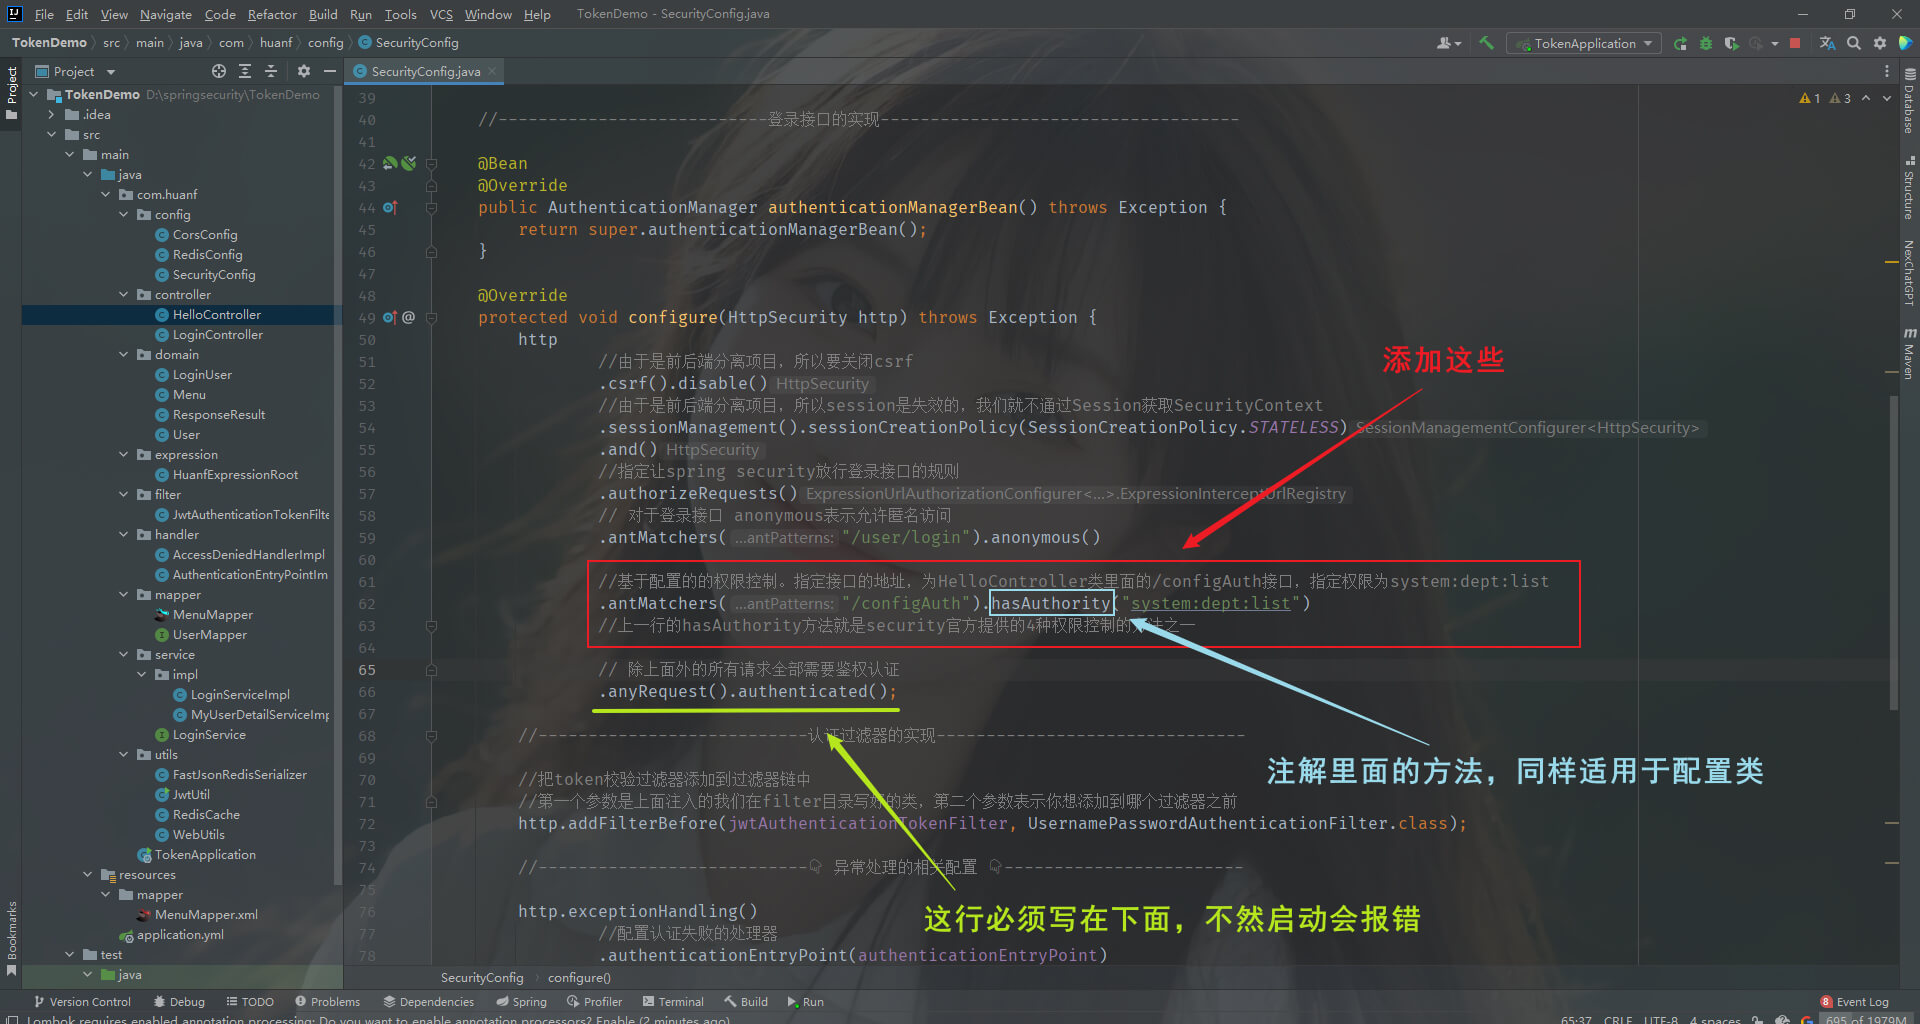Click the override gutter icon on line 49
This screenshot has height=1024, width=1920.
click(390, 317)
